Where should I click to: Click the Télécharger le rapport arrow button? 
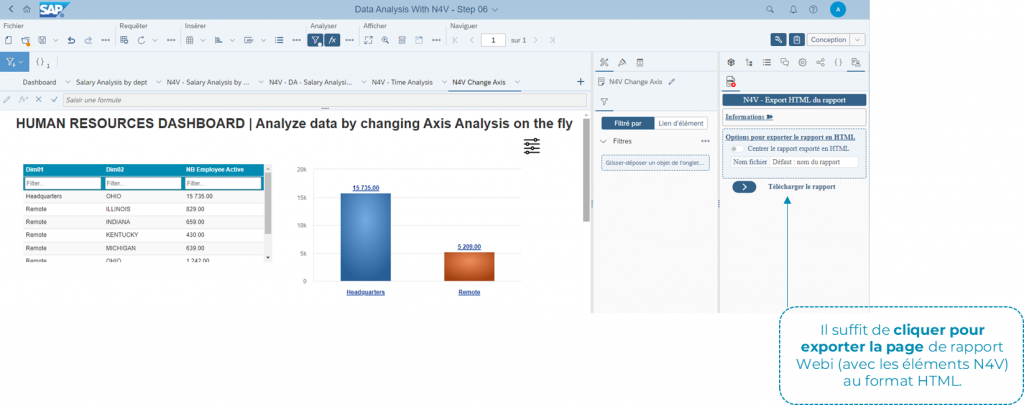click(x=744, y=187)
